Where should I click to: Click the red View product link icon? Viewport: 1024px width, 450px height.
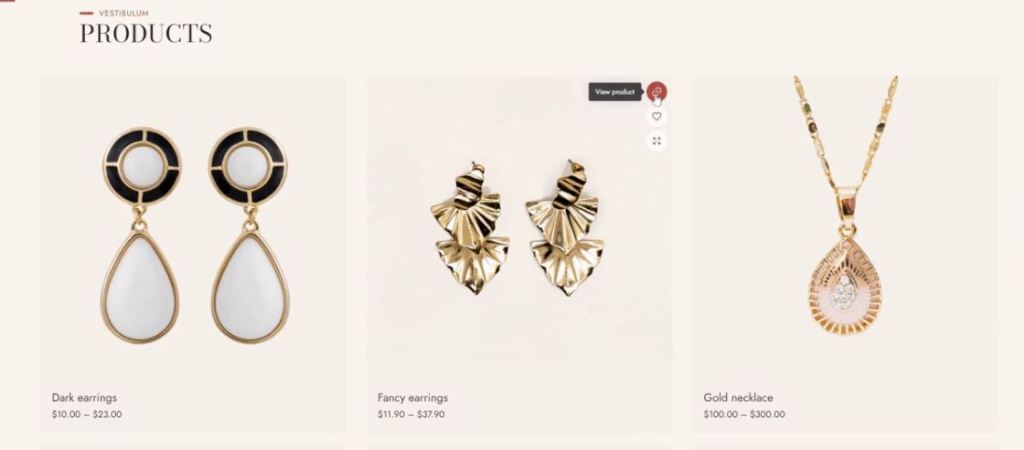657,91
